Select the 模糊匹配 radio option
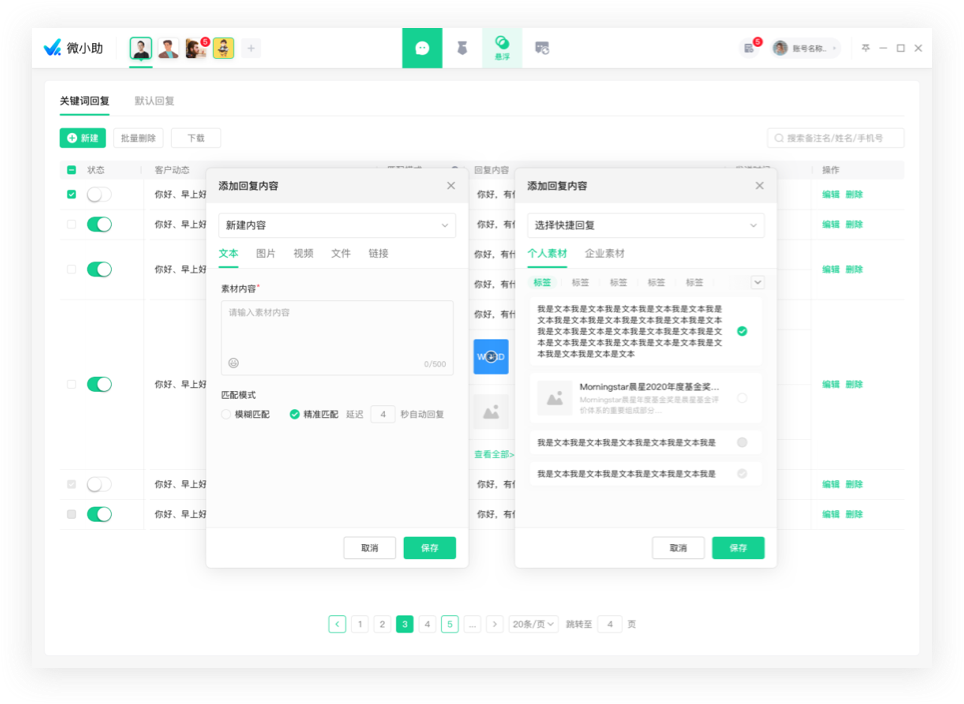This screenshot has width=964, height=704. [226, 414]
